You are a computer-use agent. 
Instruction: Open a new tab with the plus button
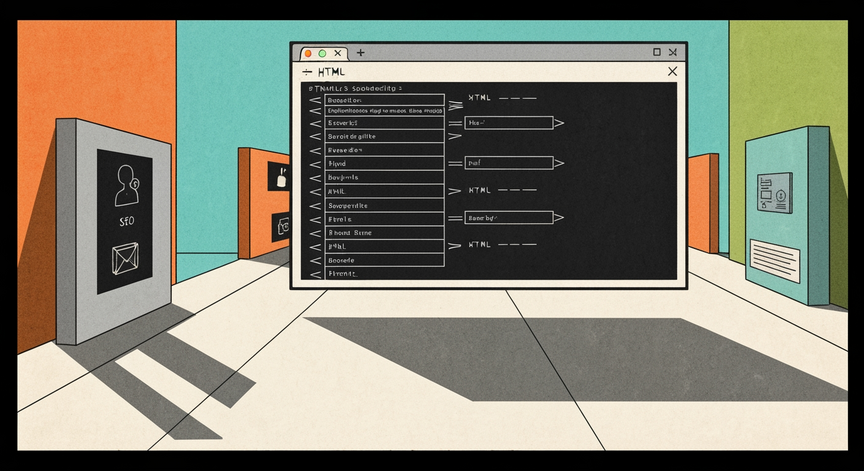[x=360, y=53]
